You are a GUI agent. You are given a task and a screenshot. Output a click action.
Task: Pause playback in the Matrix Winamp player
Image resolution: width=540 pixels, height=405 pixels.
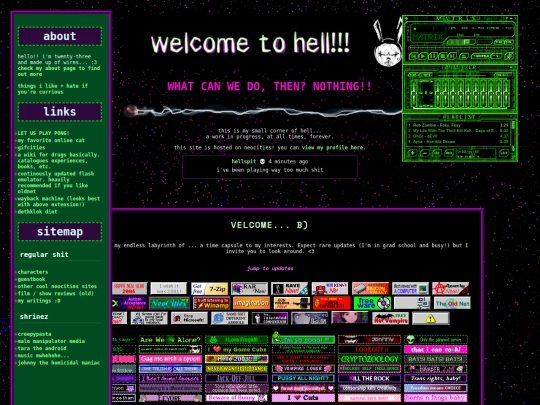click(433, 56)
